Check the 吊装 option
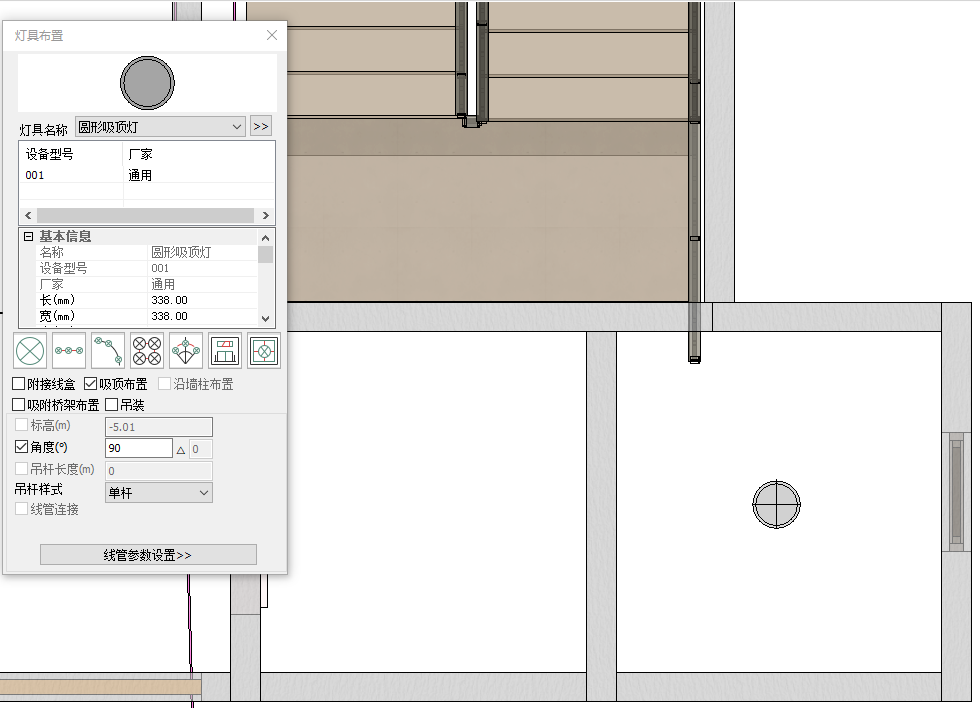This screenshot has height=708, width=980. 112,405
